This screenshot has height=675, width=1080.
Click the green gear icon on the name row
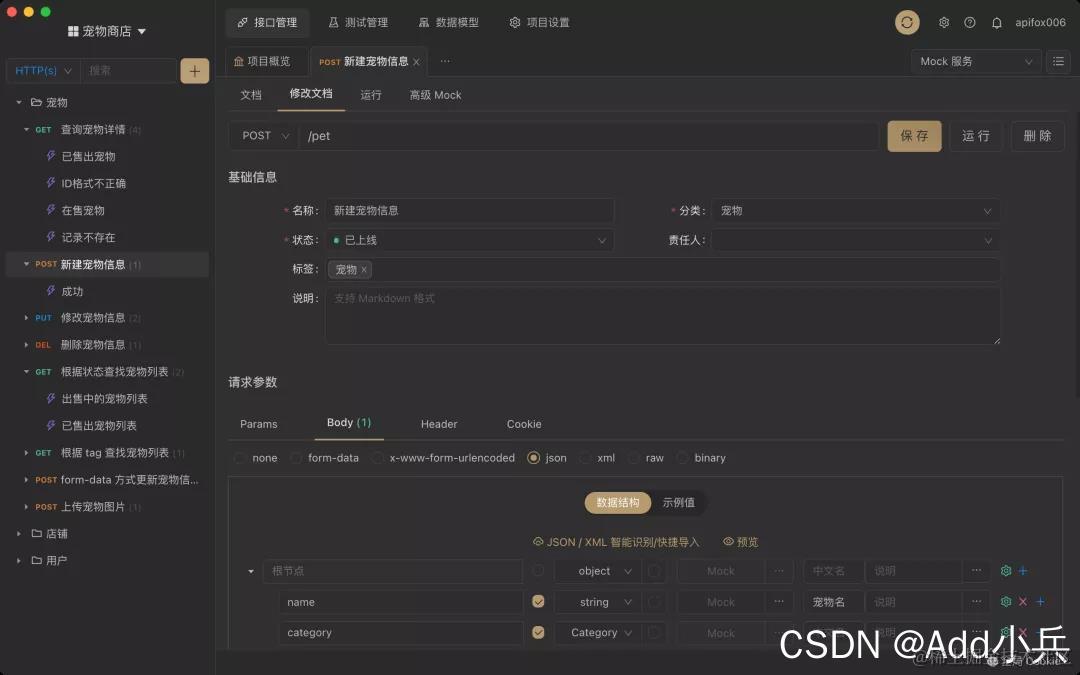(x=1006, y=601)
